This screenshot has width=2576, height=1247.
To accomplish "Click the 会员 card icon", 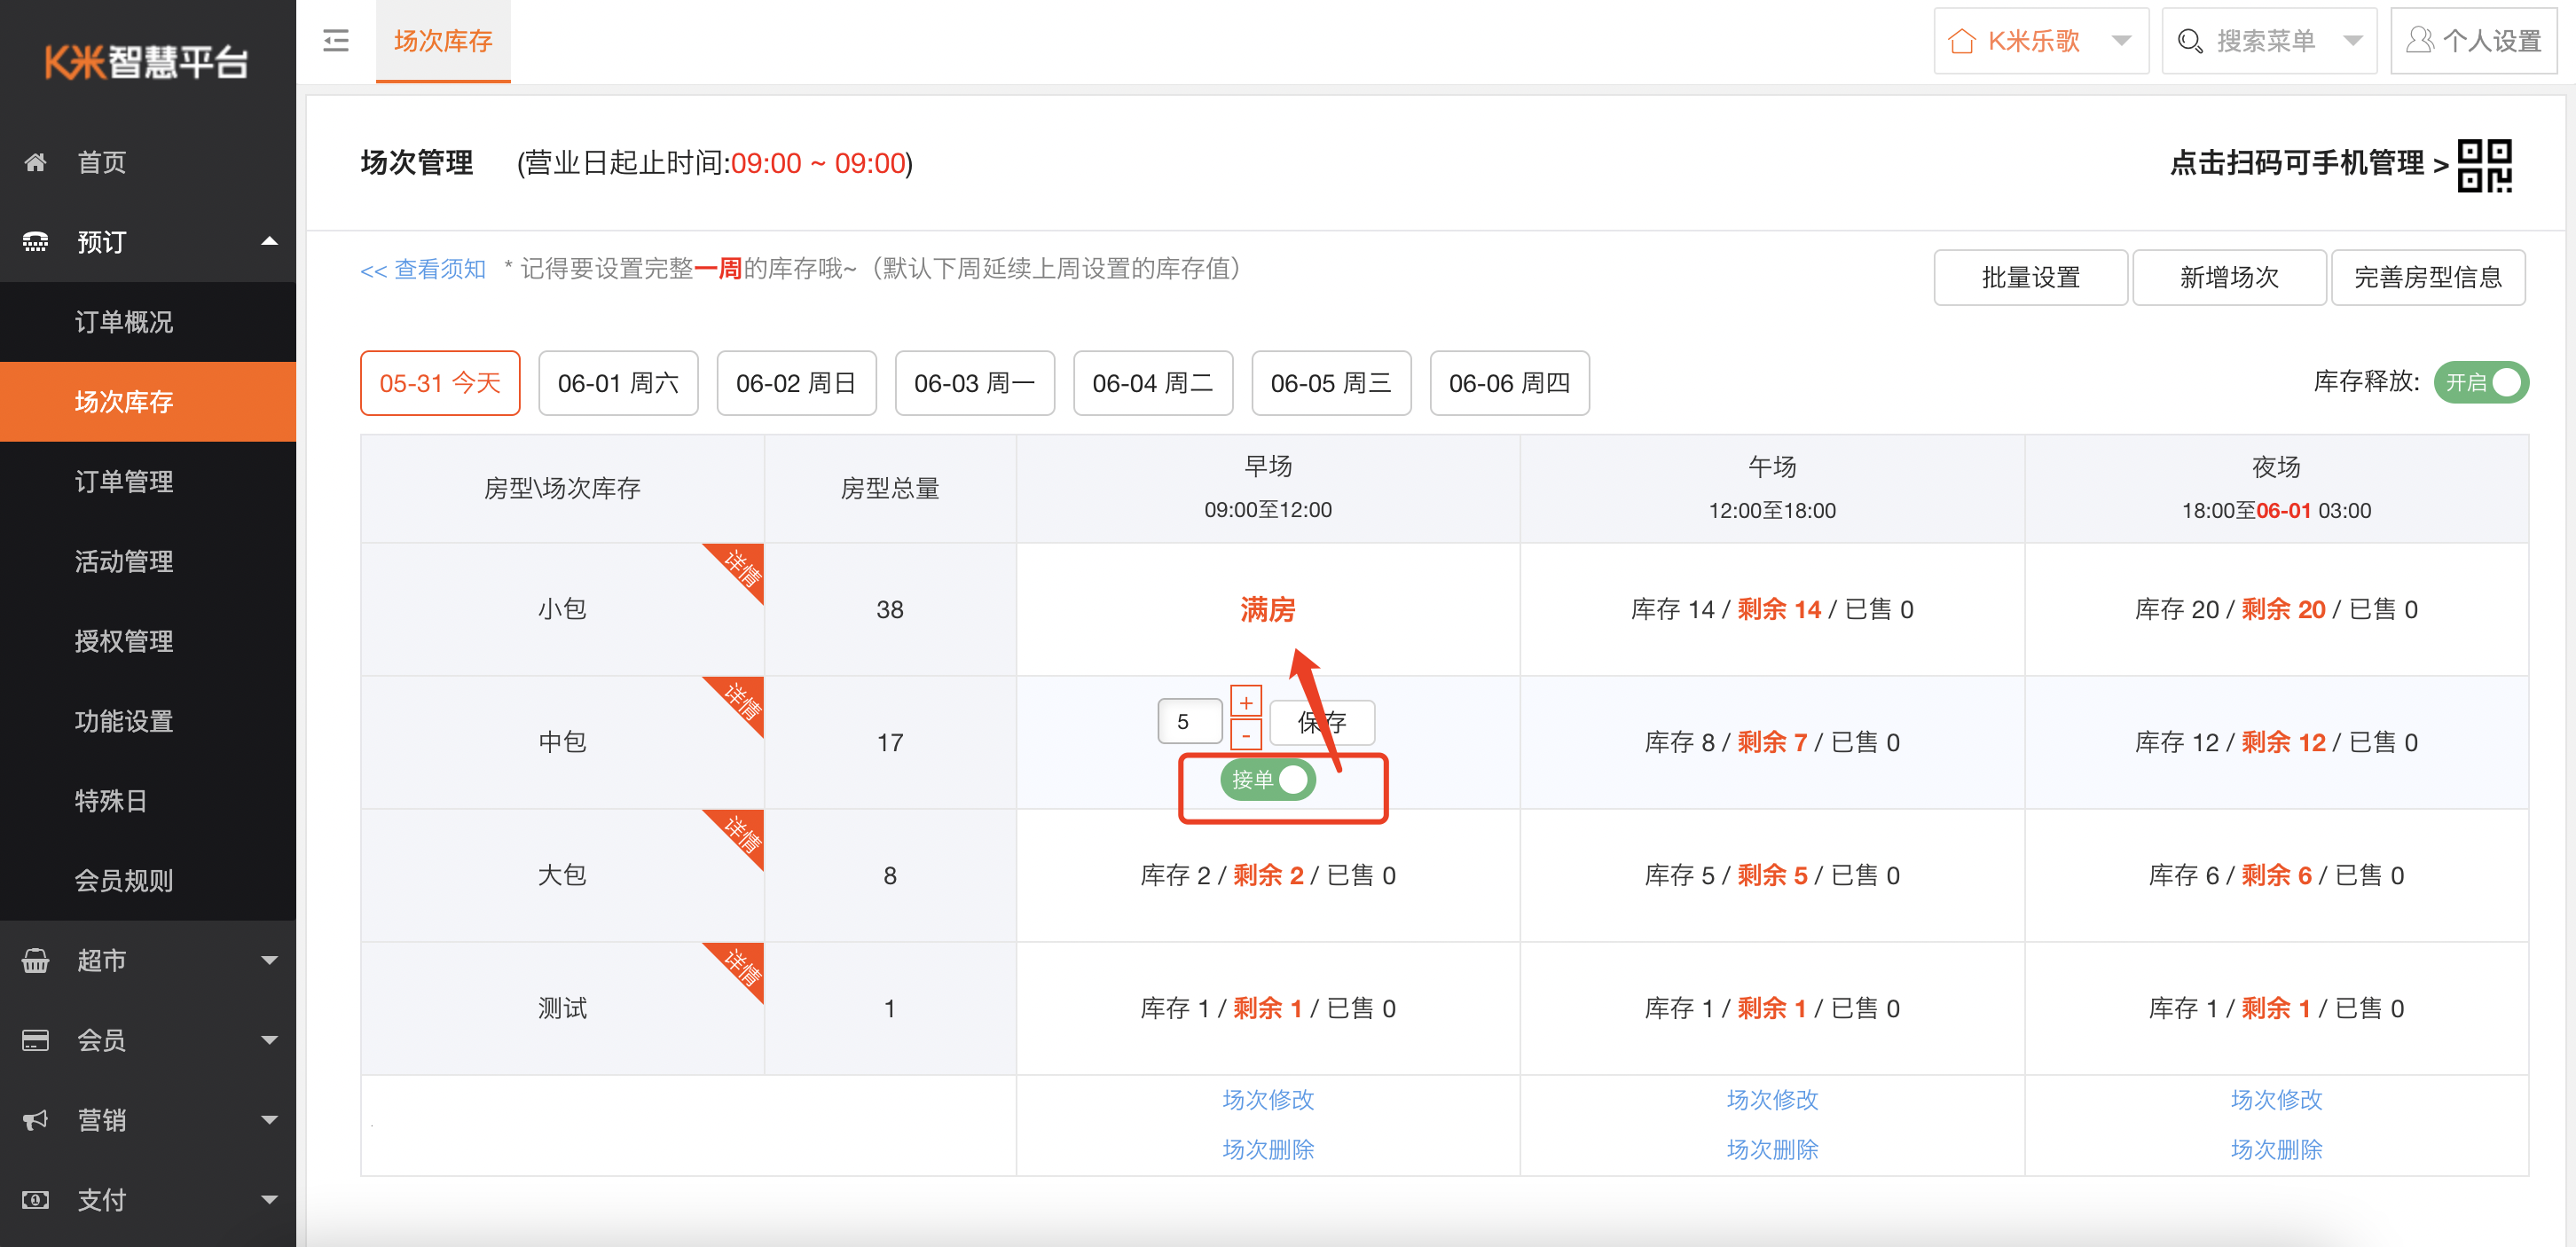I will [x=35, y=1040].
